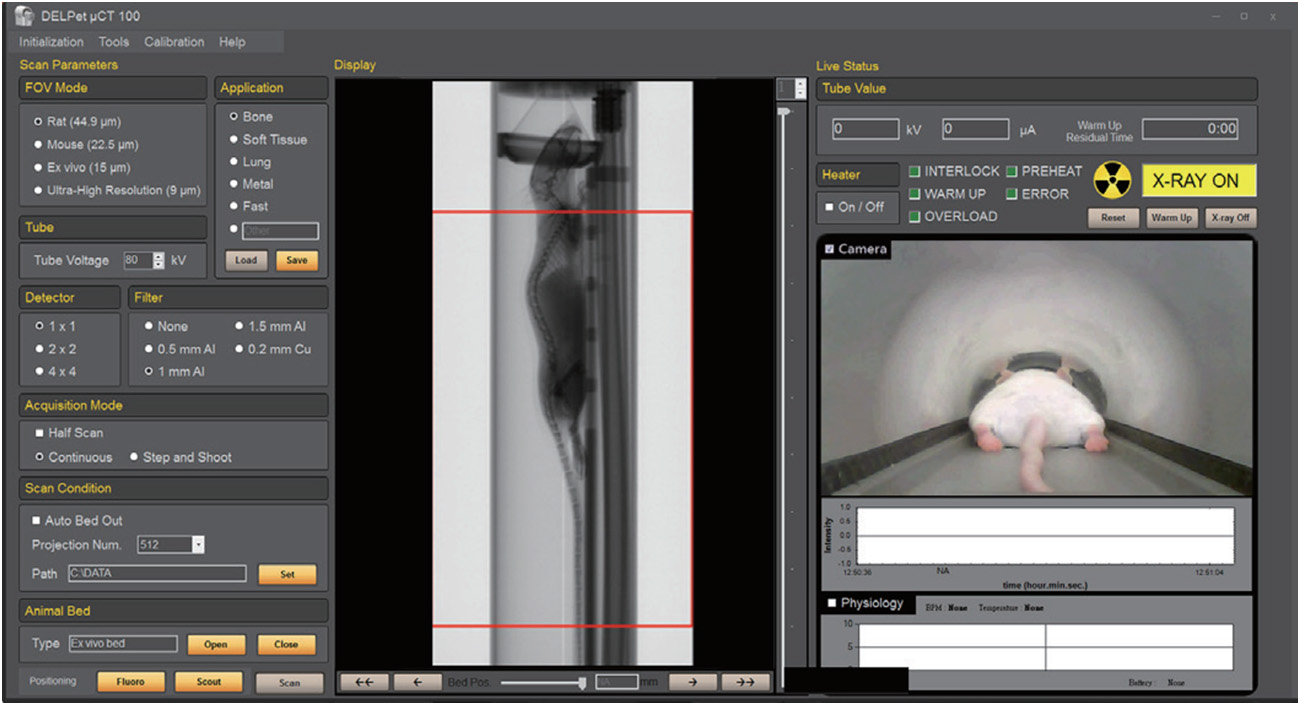
Task: Open the Initialization menu
Action: 51,42
